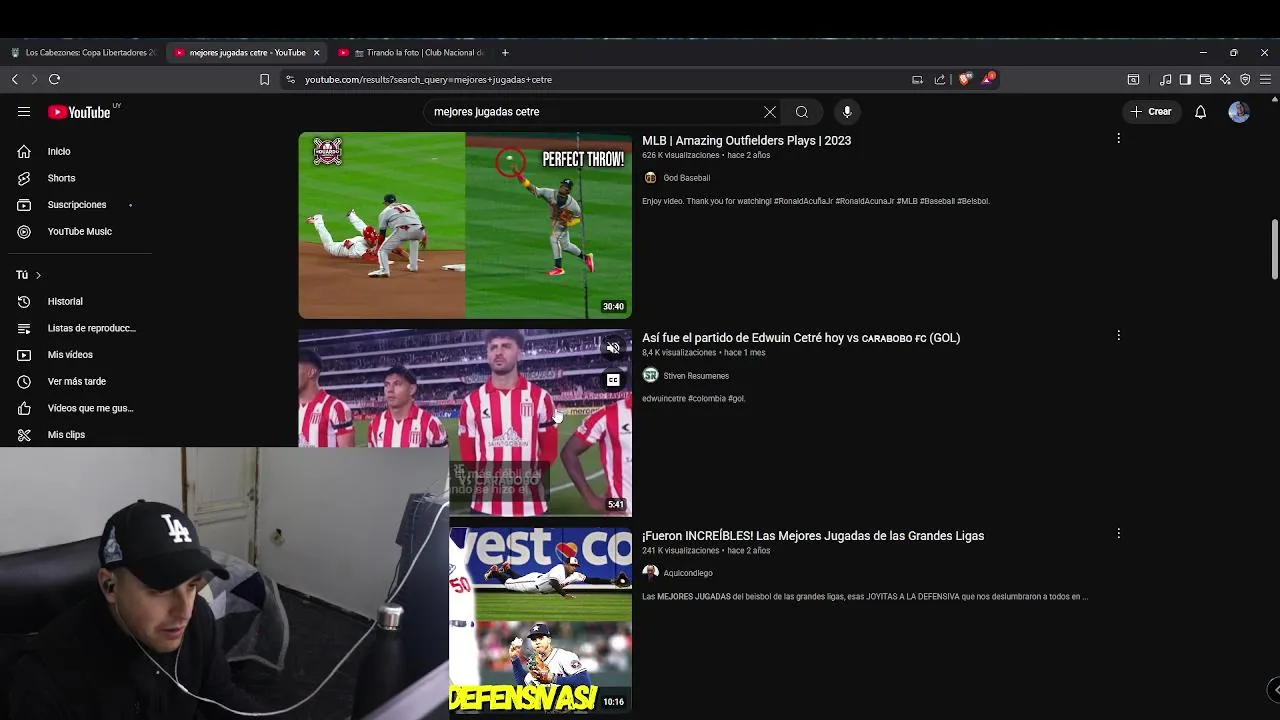Screen dimensions: 1280x720
Task: Unmute the Edwuin Cetré preview video
Action: [x=613, y=348]
